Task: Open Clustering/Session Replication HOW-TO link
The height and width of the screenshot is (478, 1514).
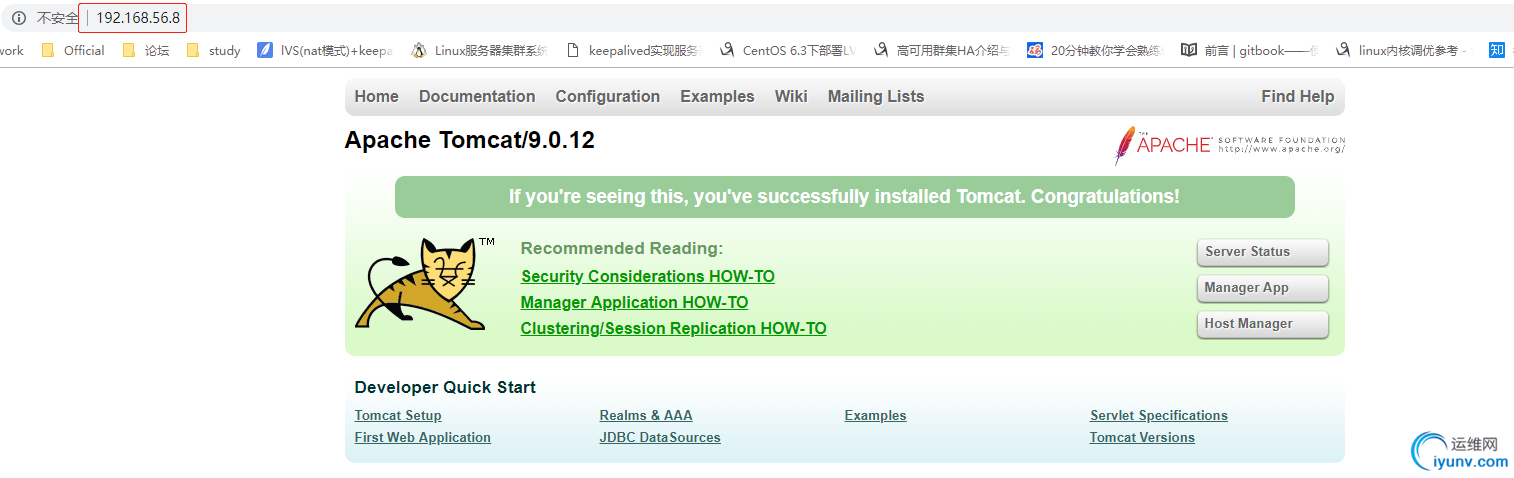Action: coord(673,328)
